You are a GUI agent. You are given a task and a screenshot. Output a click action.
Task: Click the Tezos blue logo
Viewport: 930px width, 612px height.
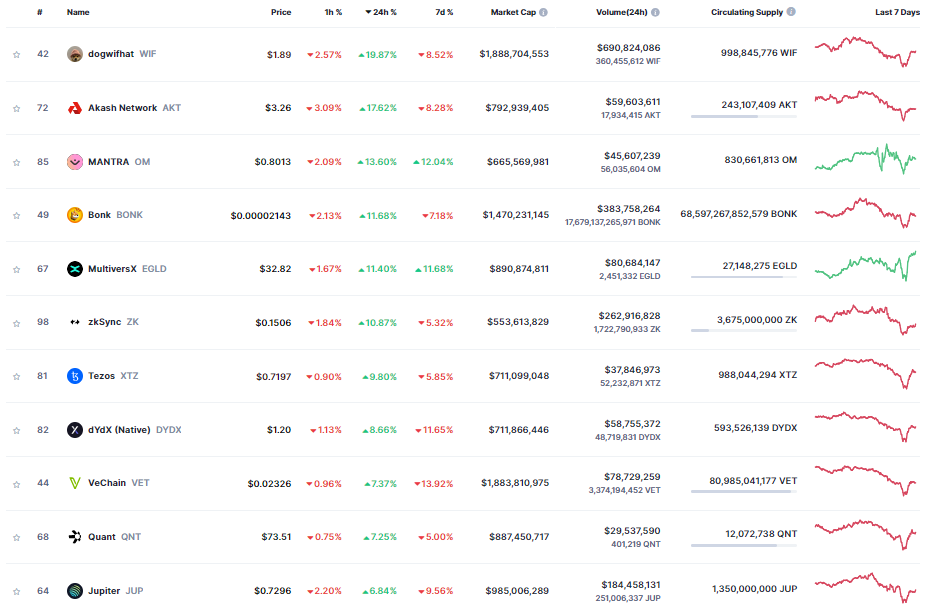pos(75,376)
